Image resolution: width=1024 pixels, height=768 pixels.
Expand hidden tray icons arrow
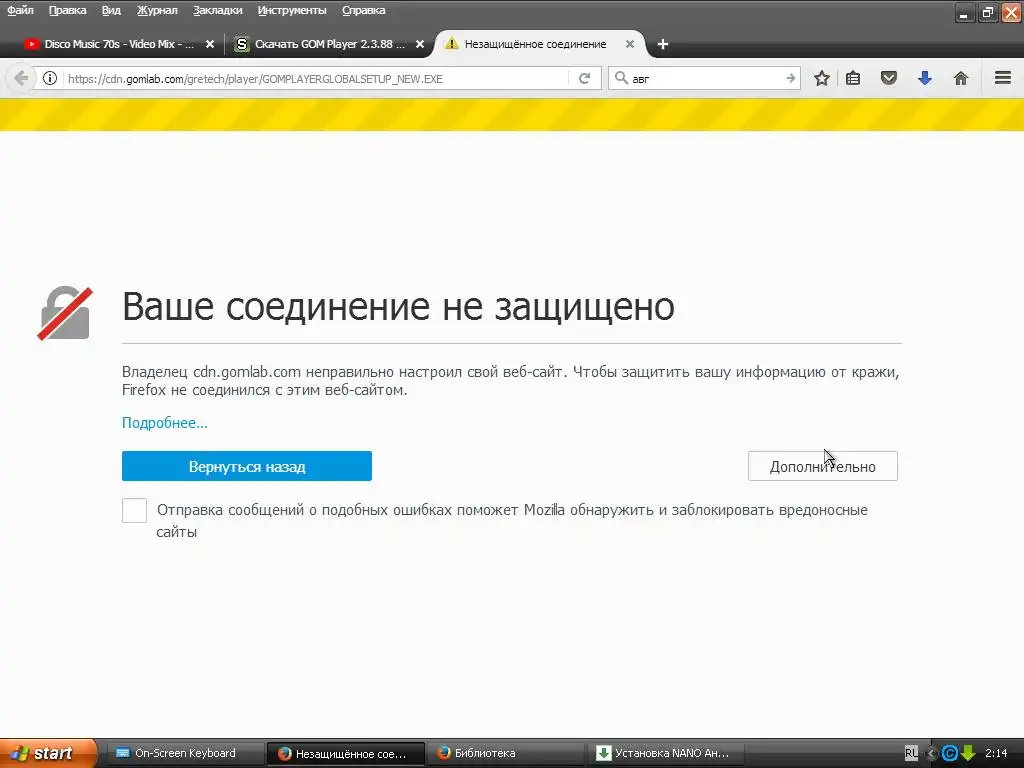932,754
